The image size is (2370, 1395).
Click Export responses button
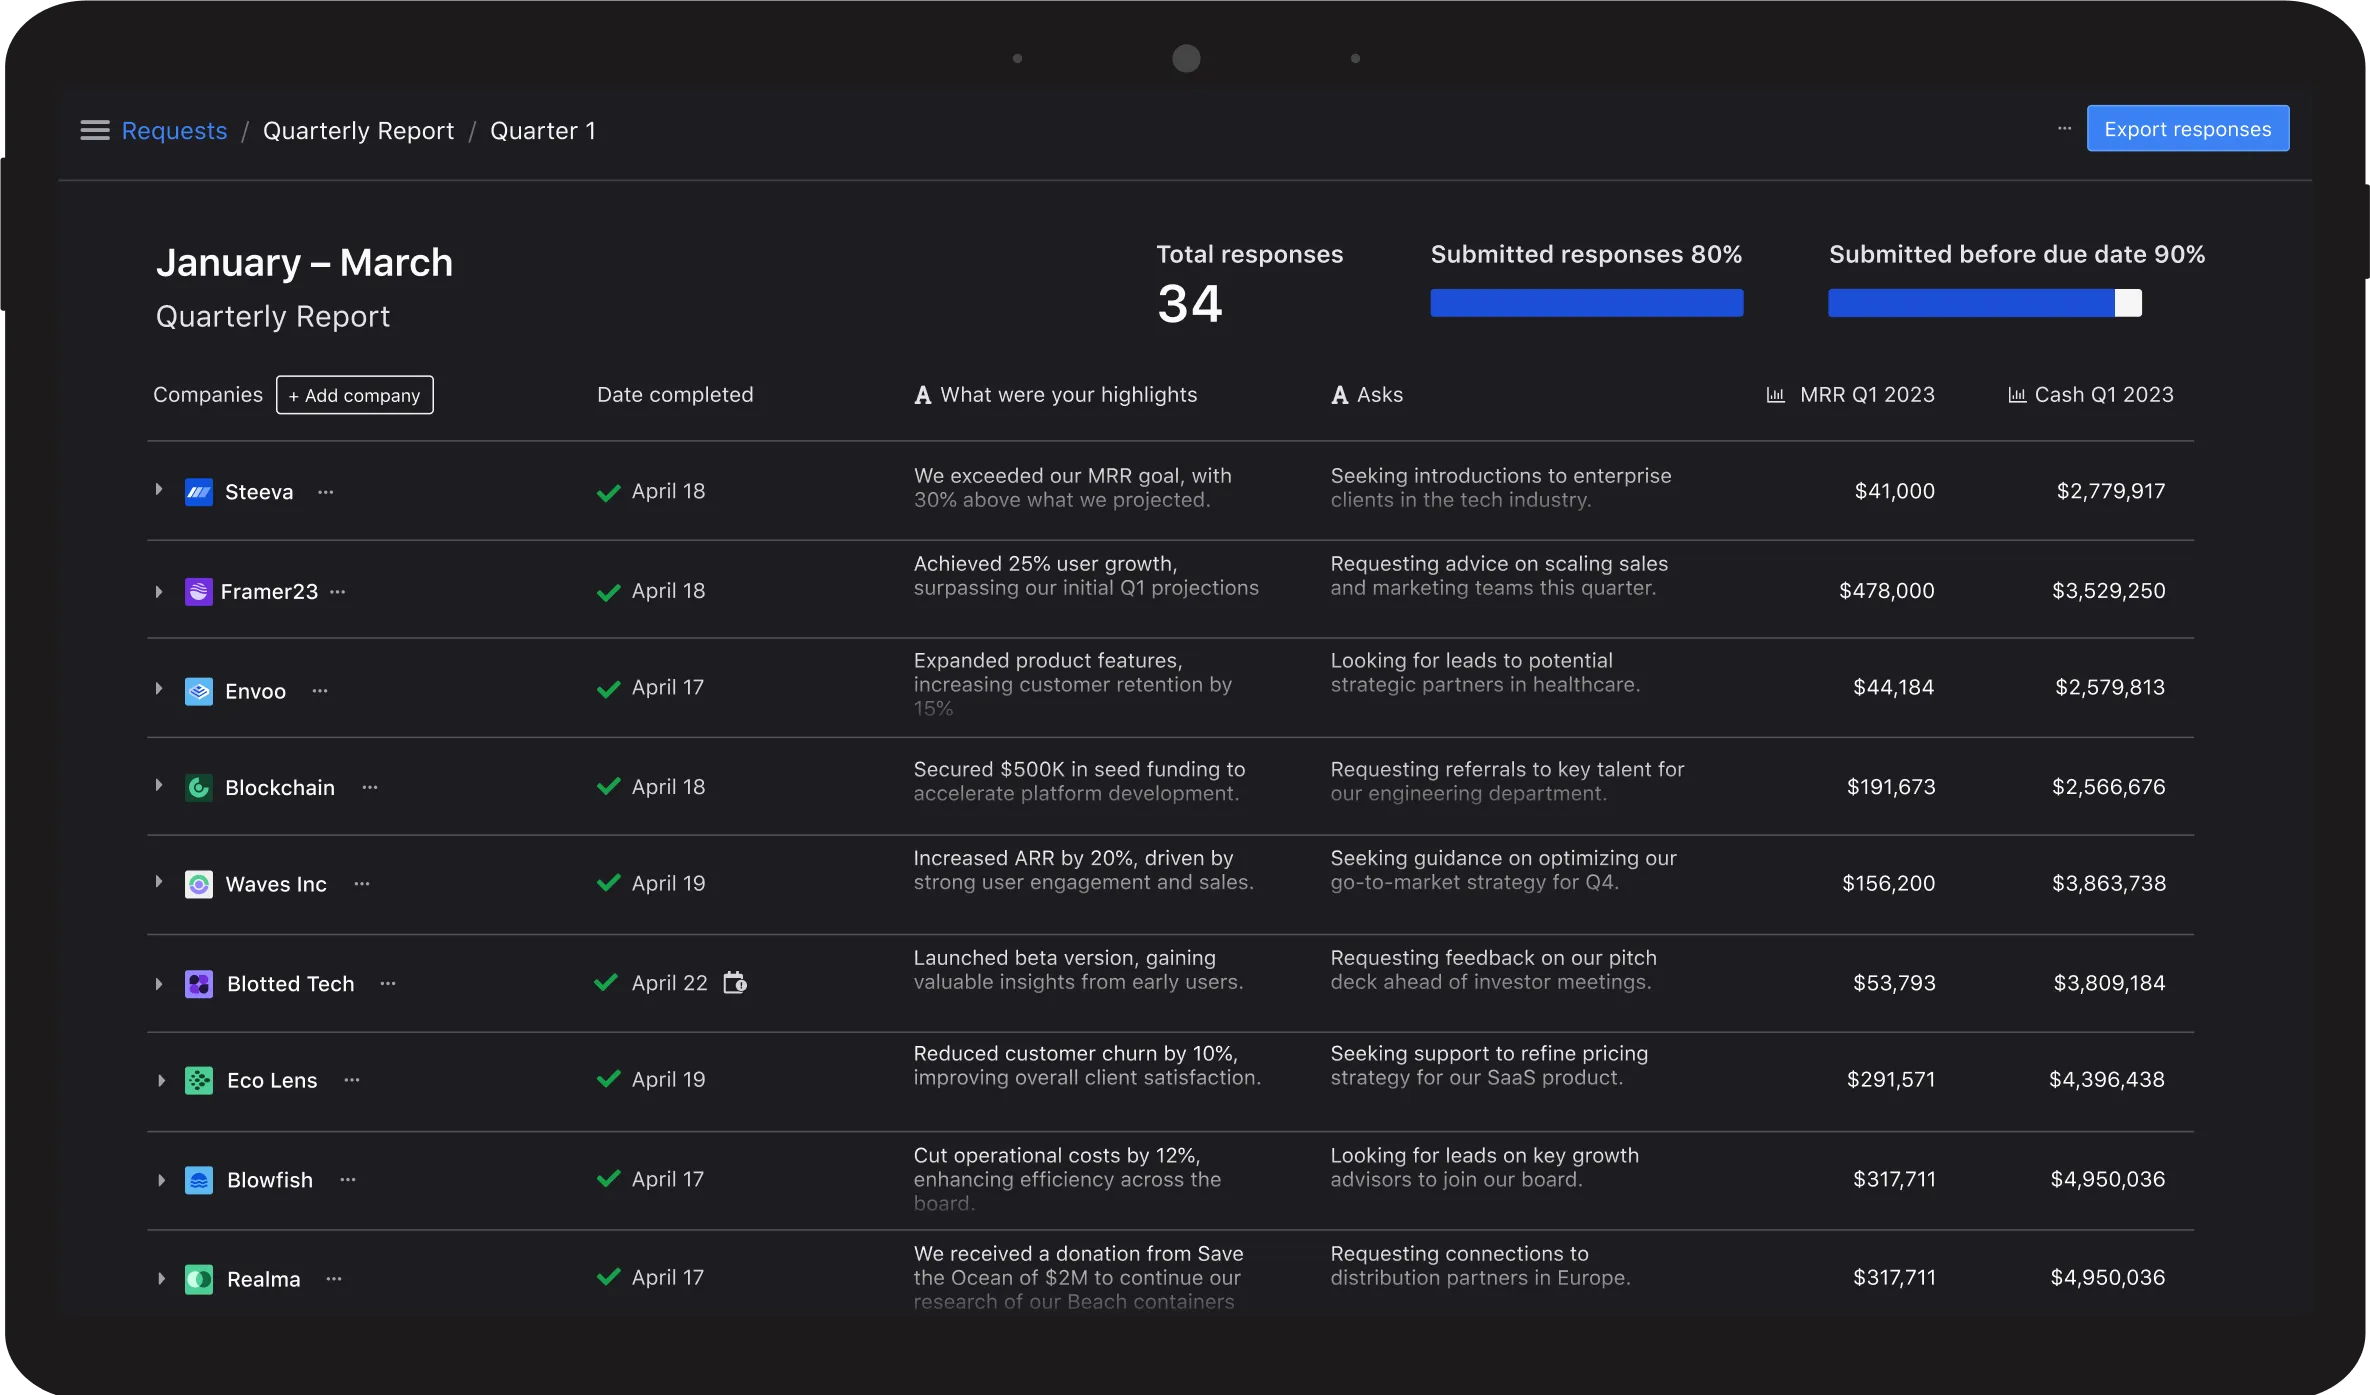tap(2187, 129)
